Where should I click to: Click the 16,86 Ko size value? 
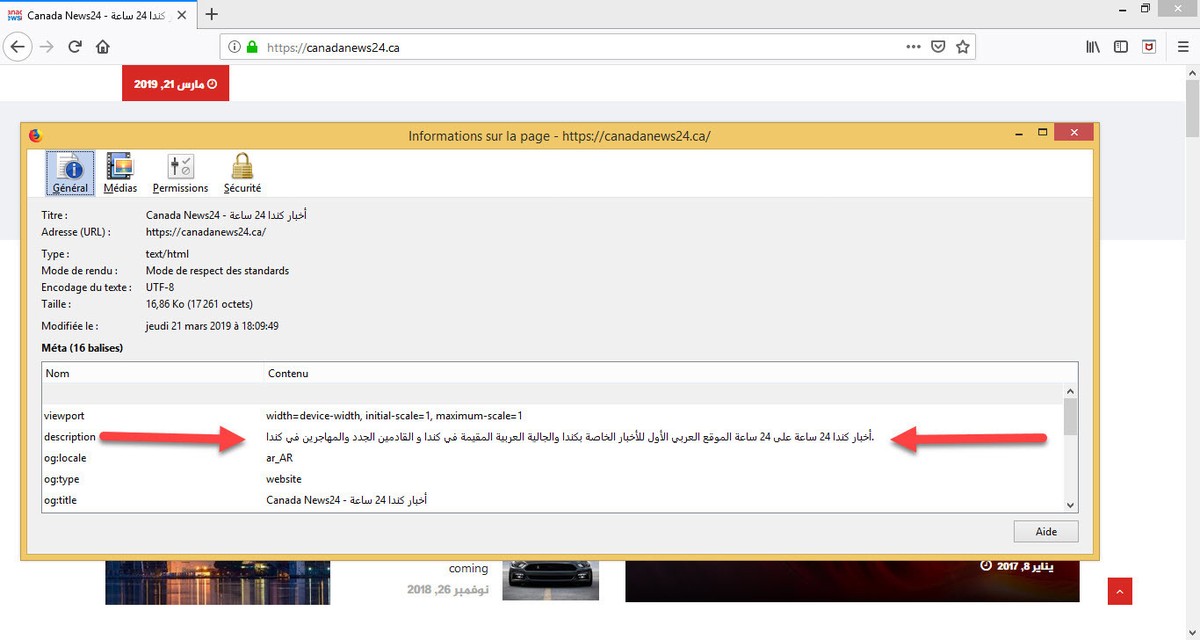click(199, 304)
